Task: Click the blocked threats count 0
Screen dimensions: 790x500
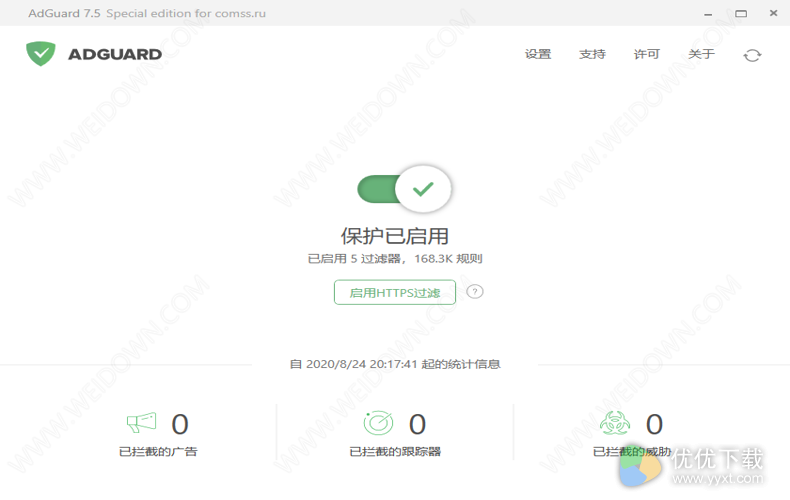Action: coord(654,424)
